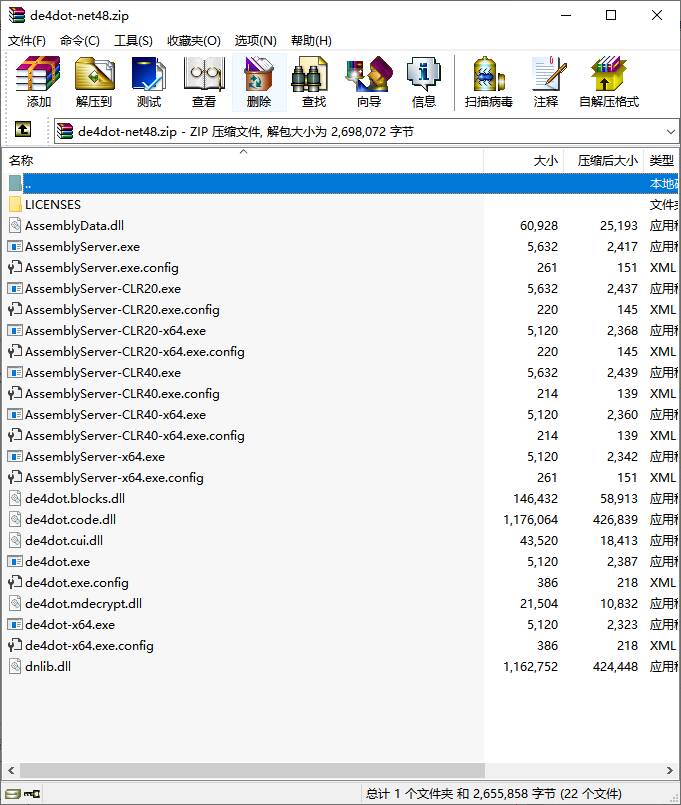Select the de4dot.code.dll file name
Screen dimensions: 681x805
click(70, 520)
